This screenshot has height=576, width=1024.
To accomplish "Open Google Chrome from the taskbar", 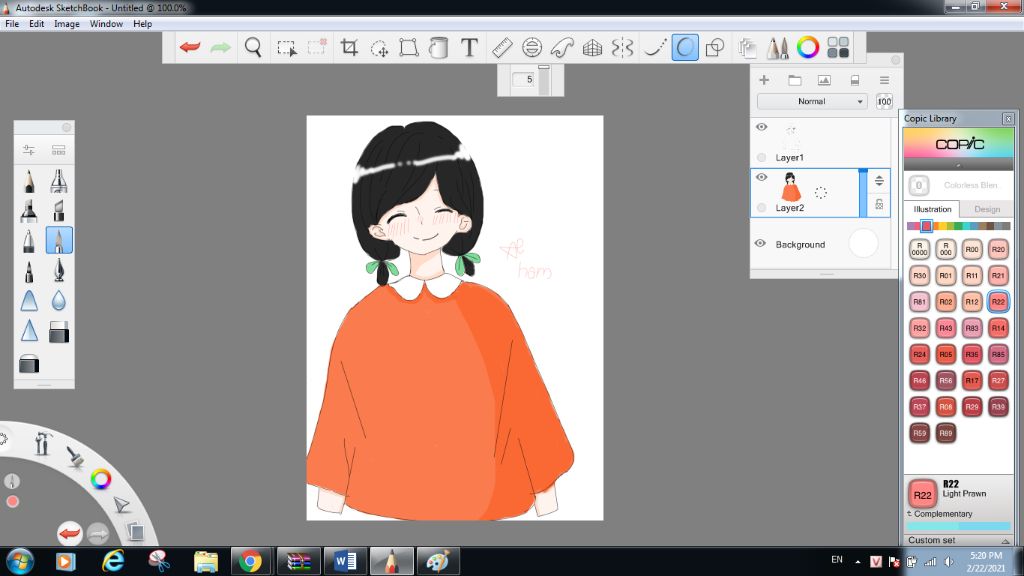I will click(x=250, y=561).
